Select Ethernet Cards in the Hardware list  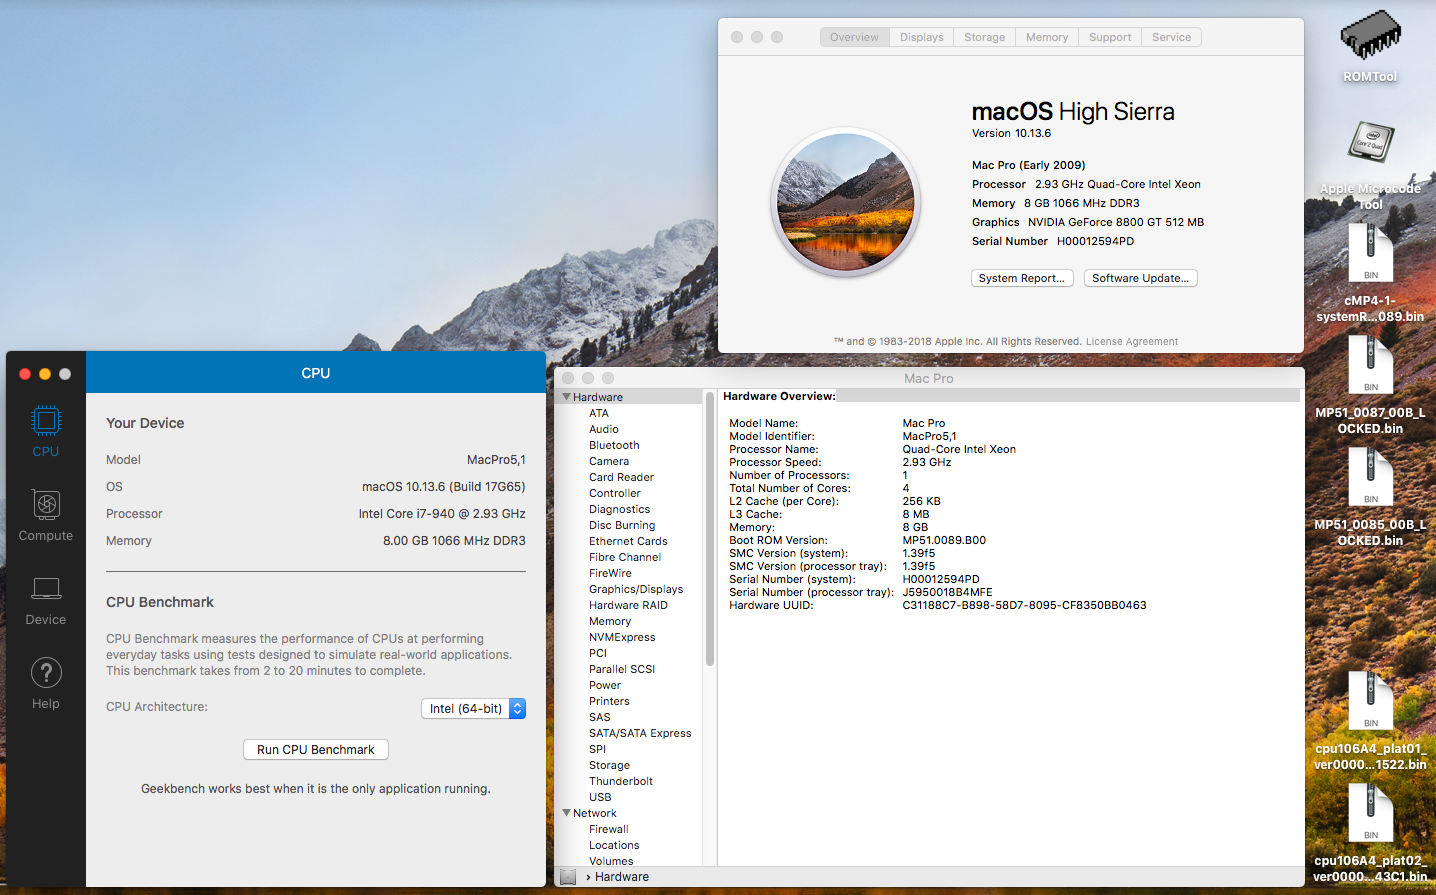pos(628,541)
